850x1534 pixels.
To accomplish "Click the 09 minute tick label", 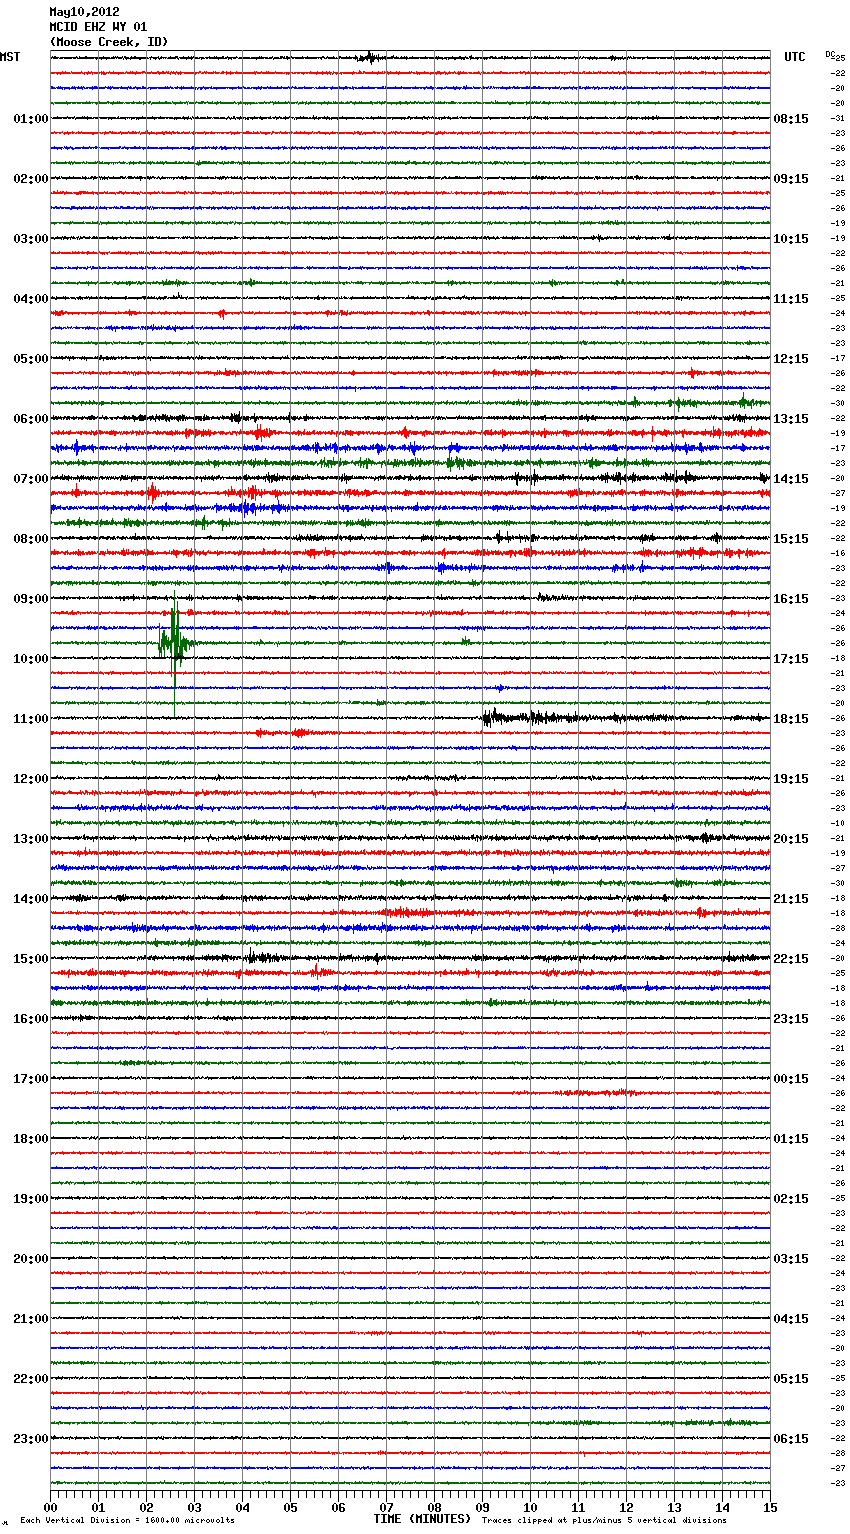I will click(x=482, y=1507).
